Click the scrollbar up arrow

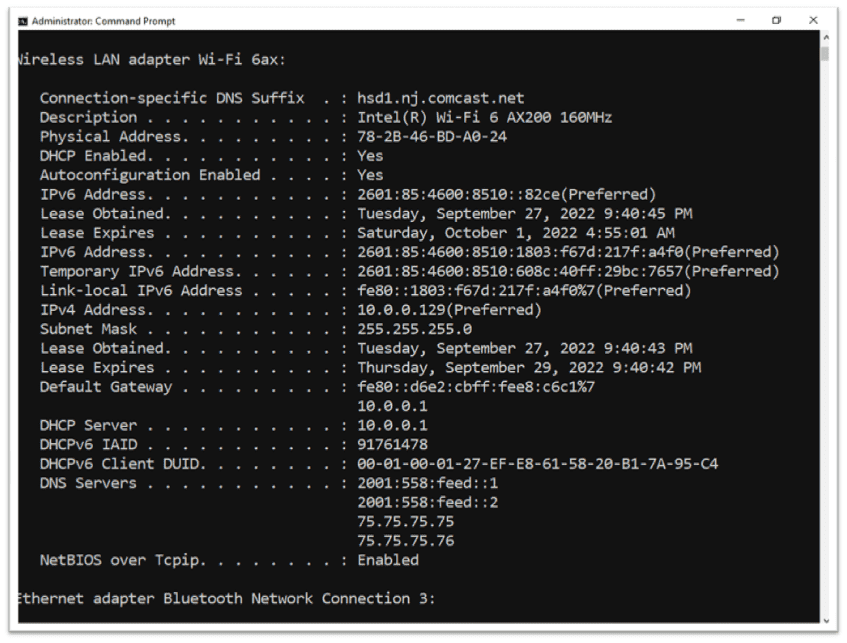point(828,38)
